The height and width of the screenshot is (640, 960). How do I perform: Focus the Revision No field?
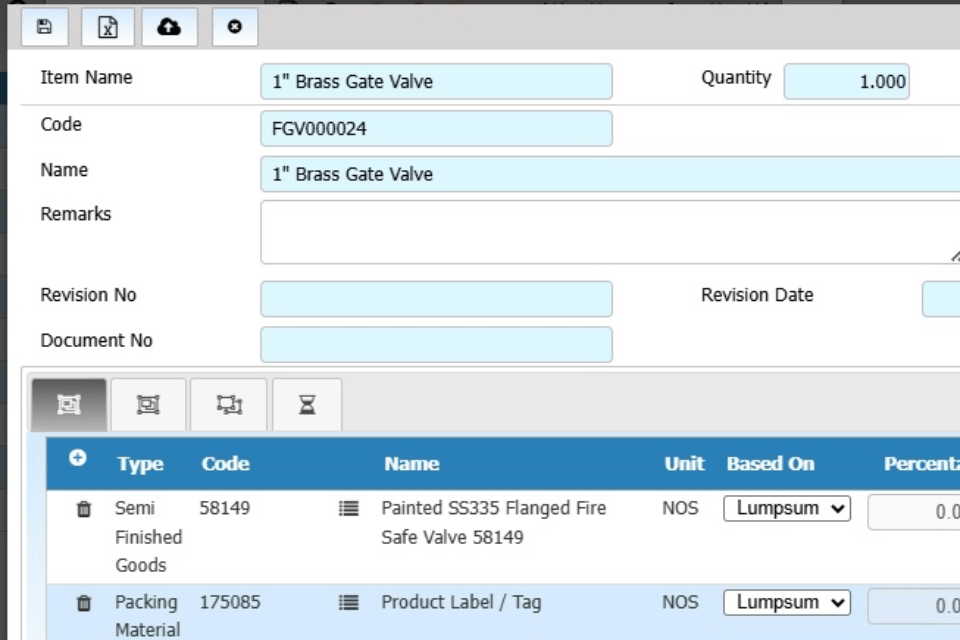(x=436, y=299)
